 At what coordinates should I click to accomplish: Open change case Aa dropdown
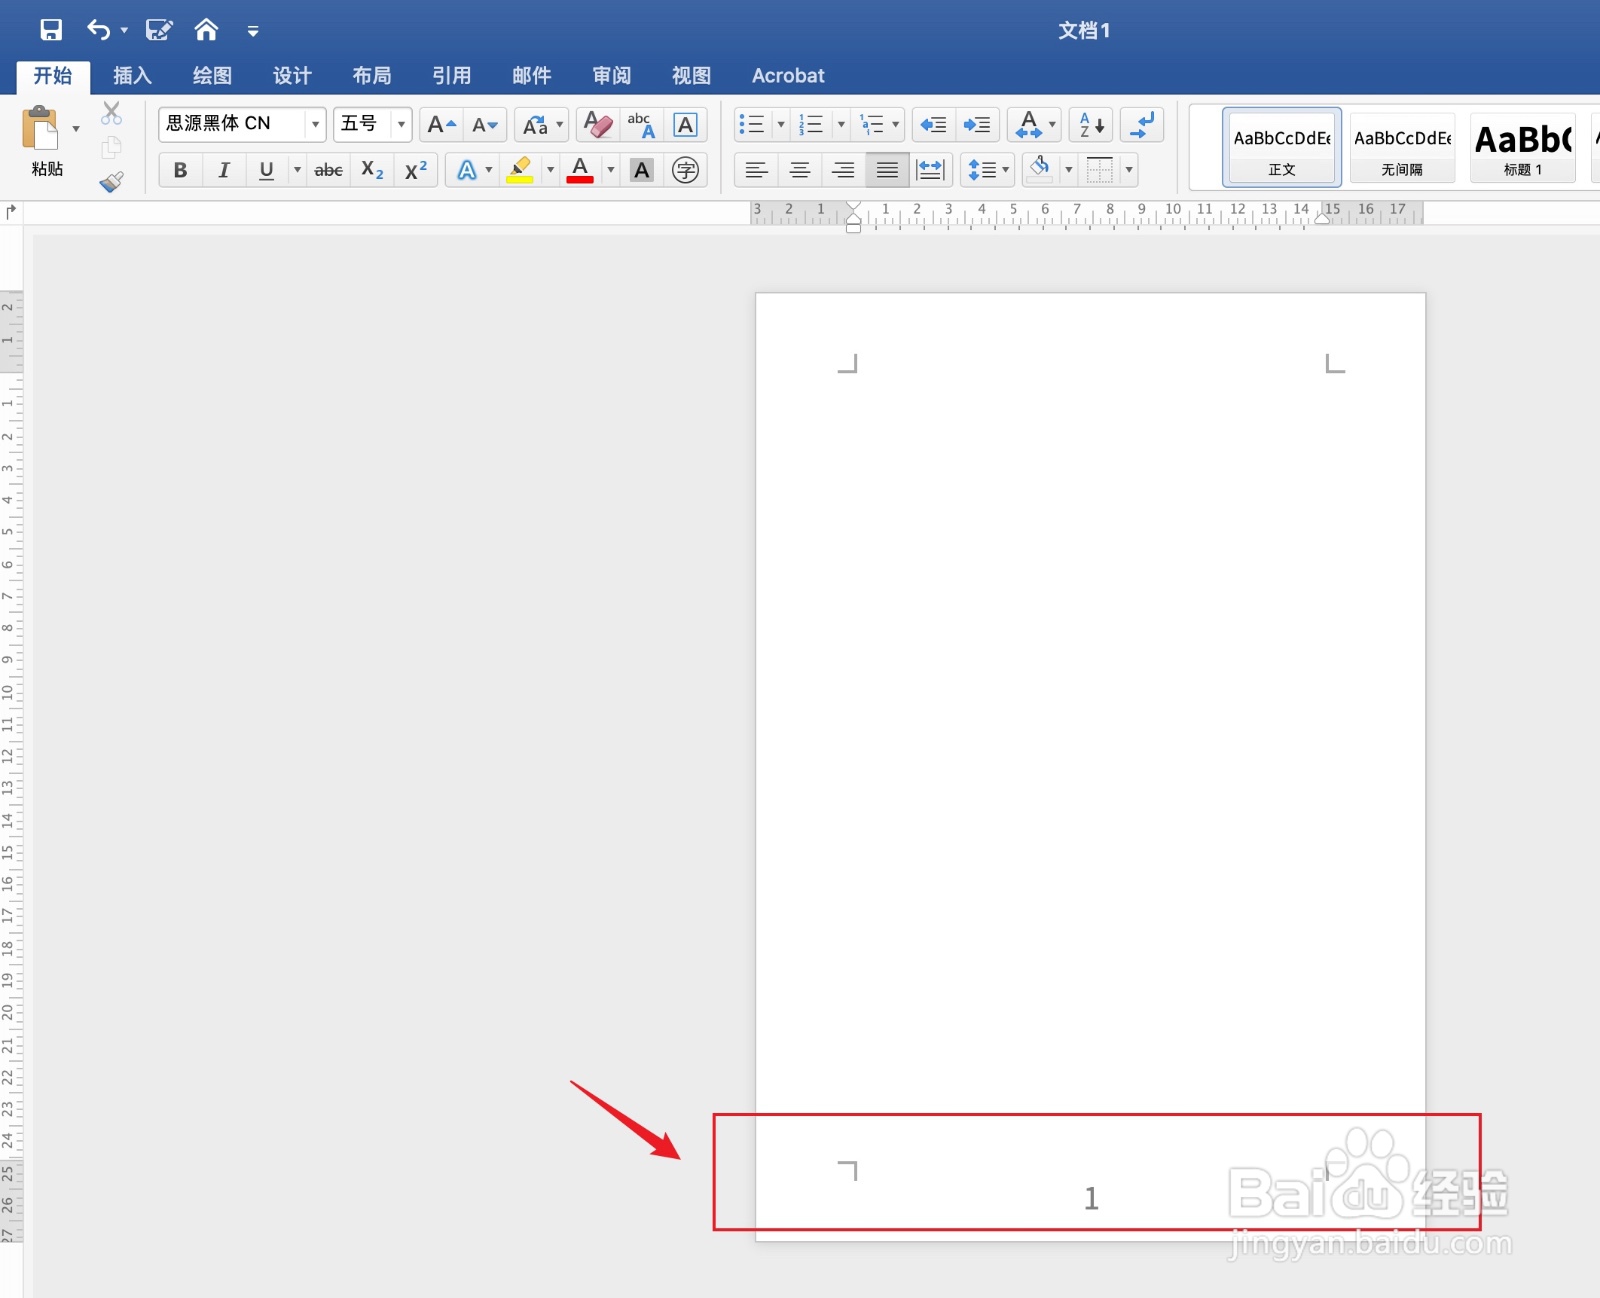(x=542, y=125)
